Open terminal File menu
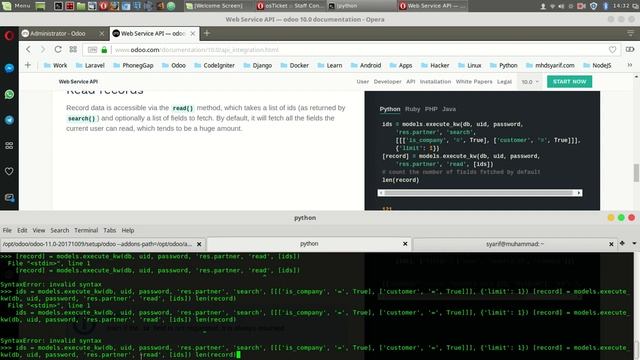Image resolution: width=640 pixels, height=360 pixels. tap(7, 230)
